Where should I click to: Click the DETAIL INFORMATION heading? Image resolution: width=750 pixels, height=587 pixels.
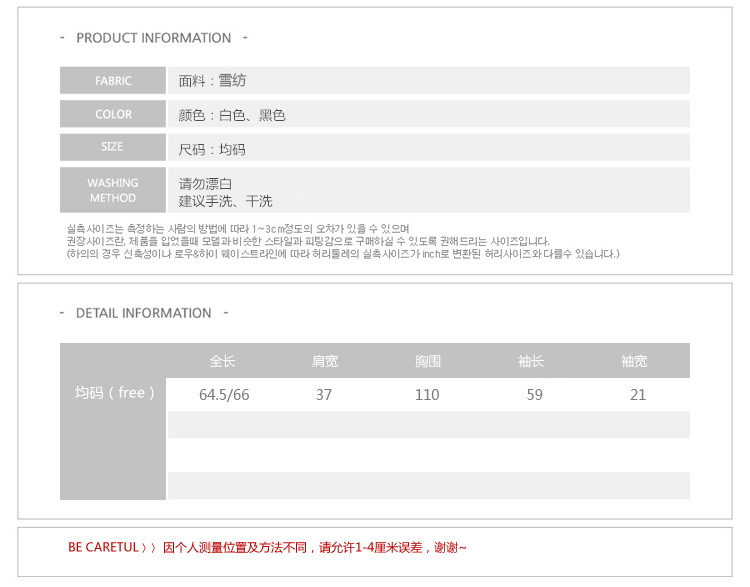pyautogui.click(x=144, y=313)
